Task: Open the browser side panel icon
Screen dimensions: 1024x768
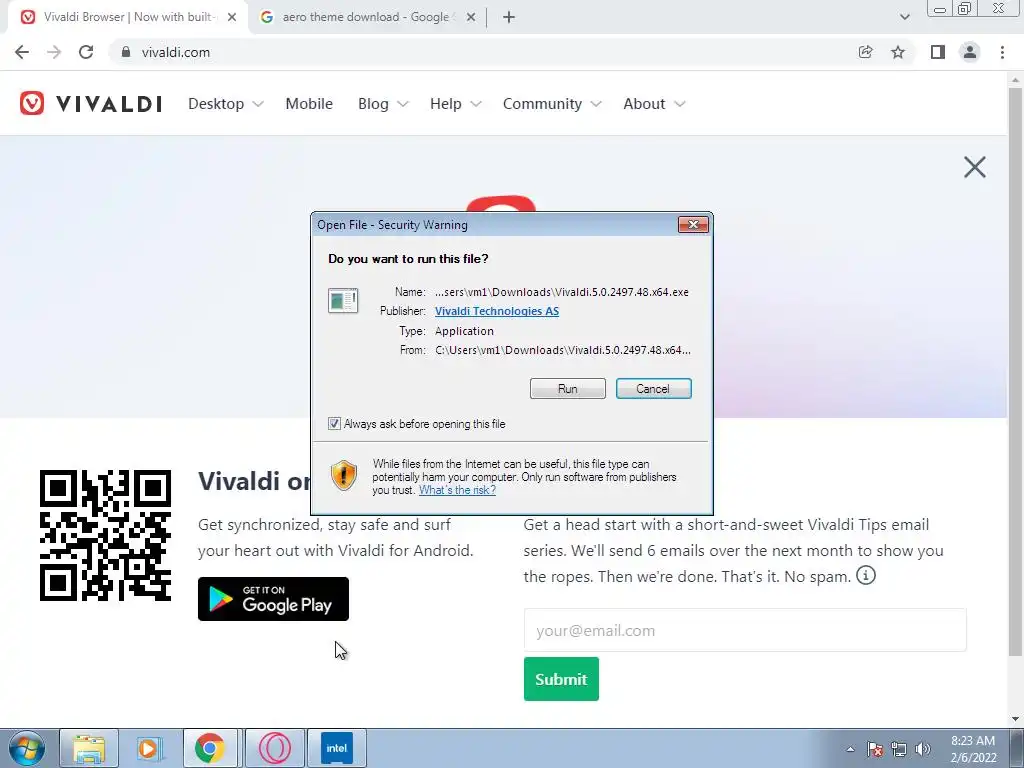Action: click(938, 52)
